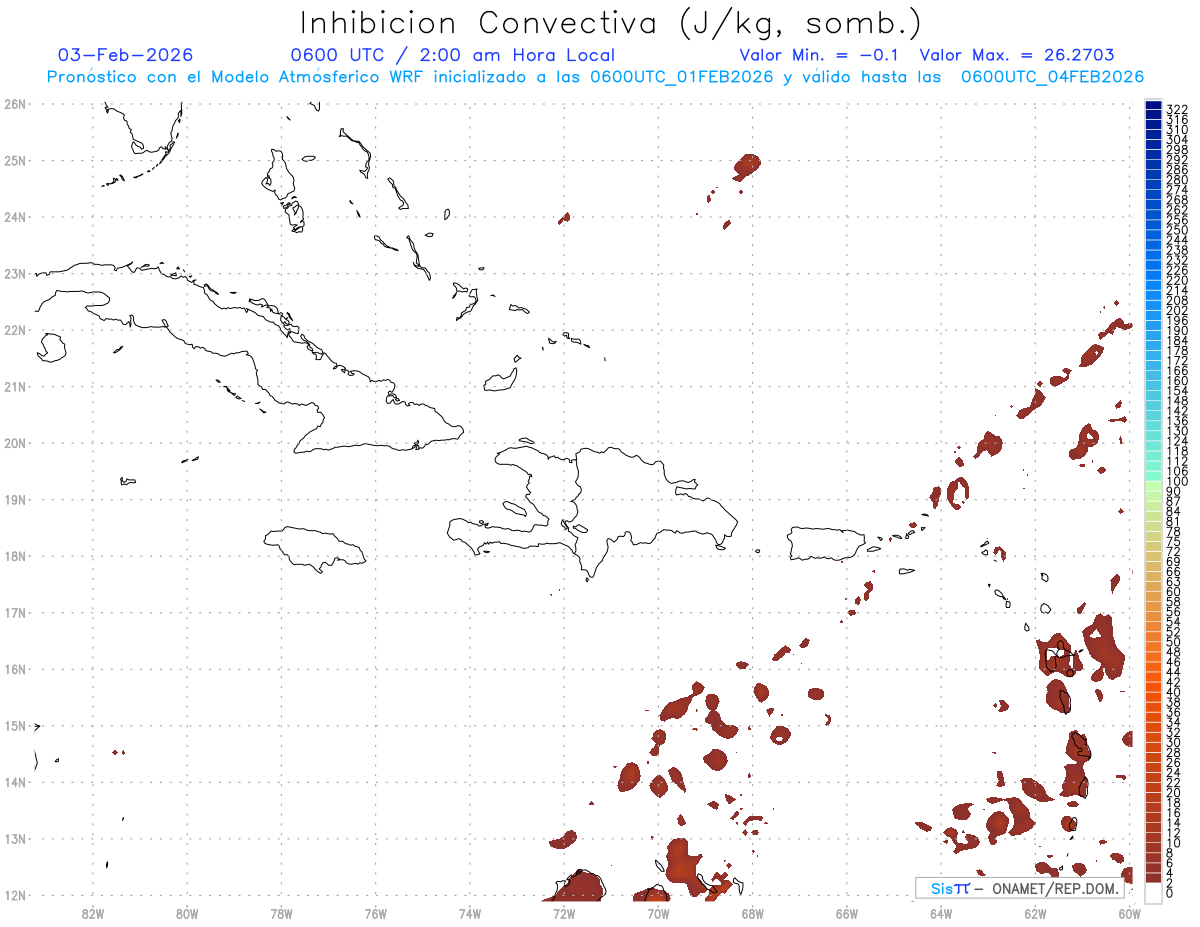
Task: Click the '100' colorbar label
Action: pyautogui.click(x=1176, y=482)
